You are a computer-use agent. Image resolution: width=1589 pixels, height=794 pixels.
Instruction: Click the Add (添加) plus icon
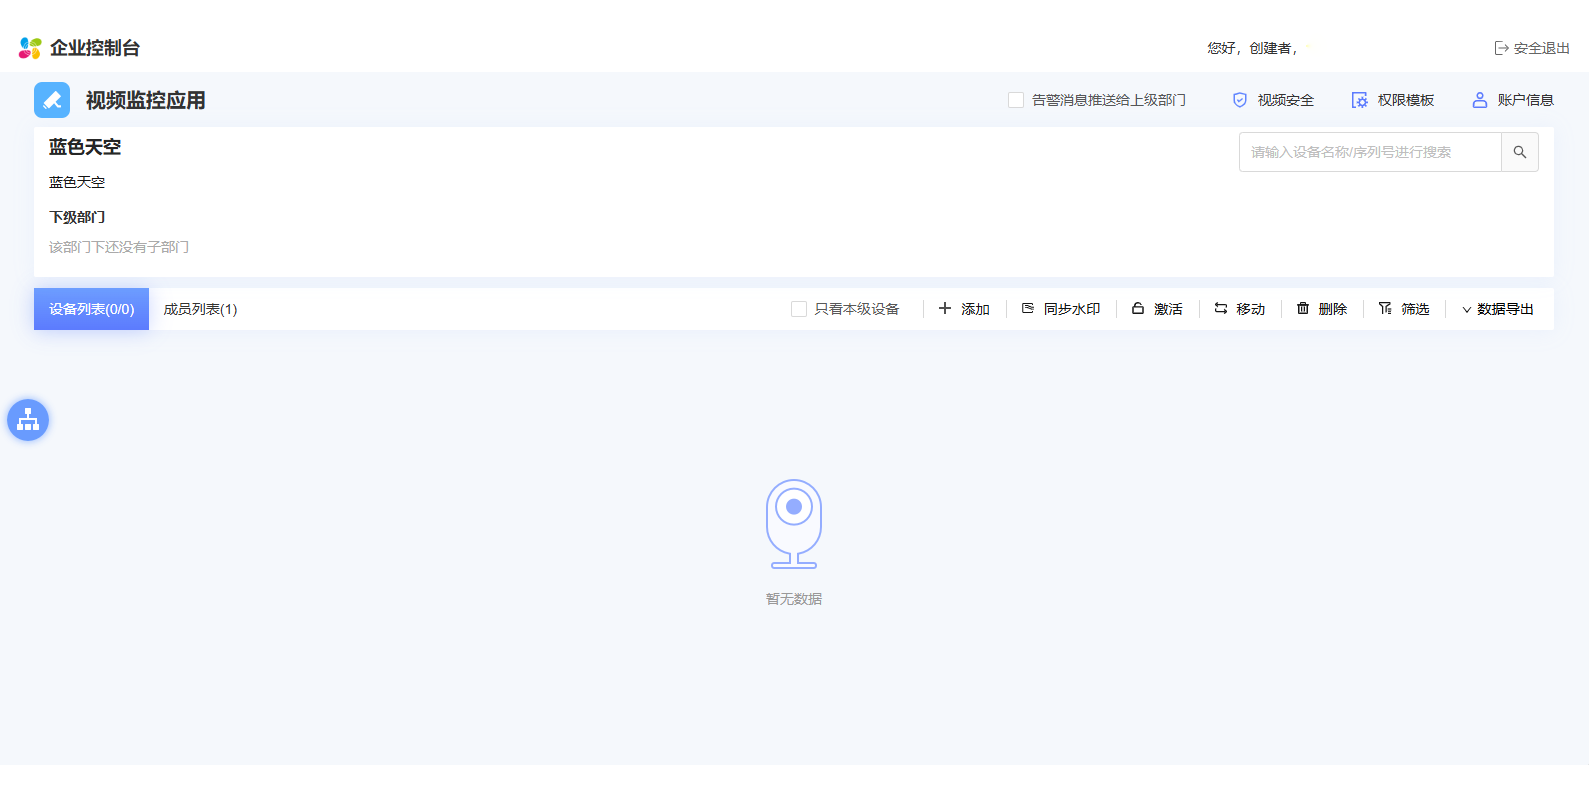[x=945, y=309]
